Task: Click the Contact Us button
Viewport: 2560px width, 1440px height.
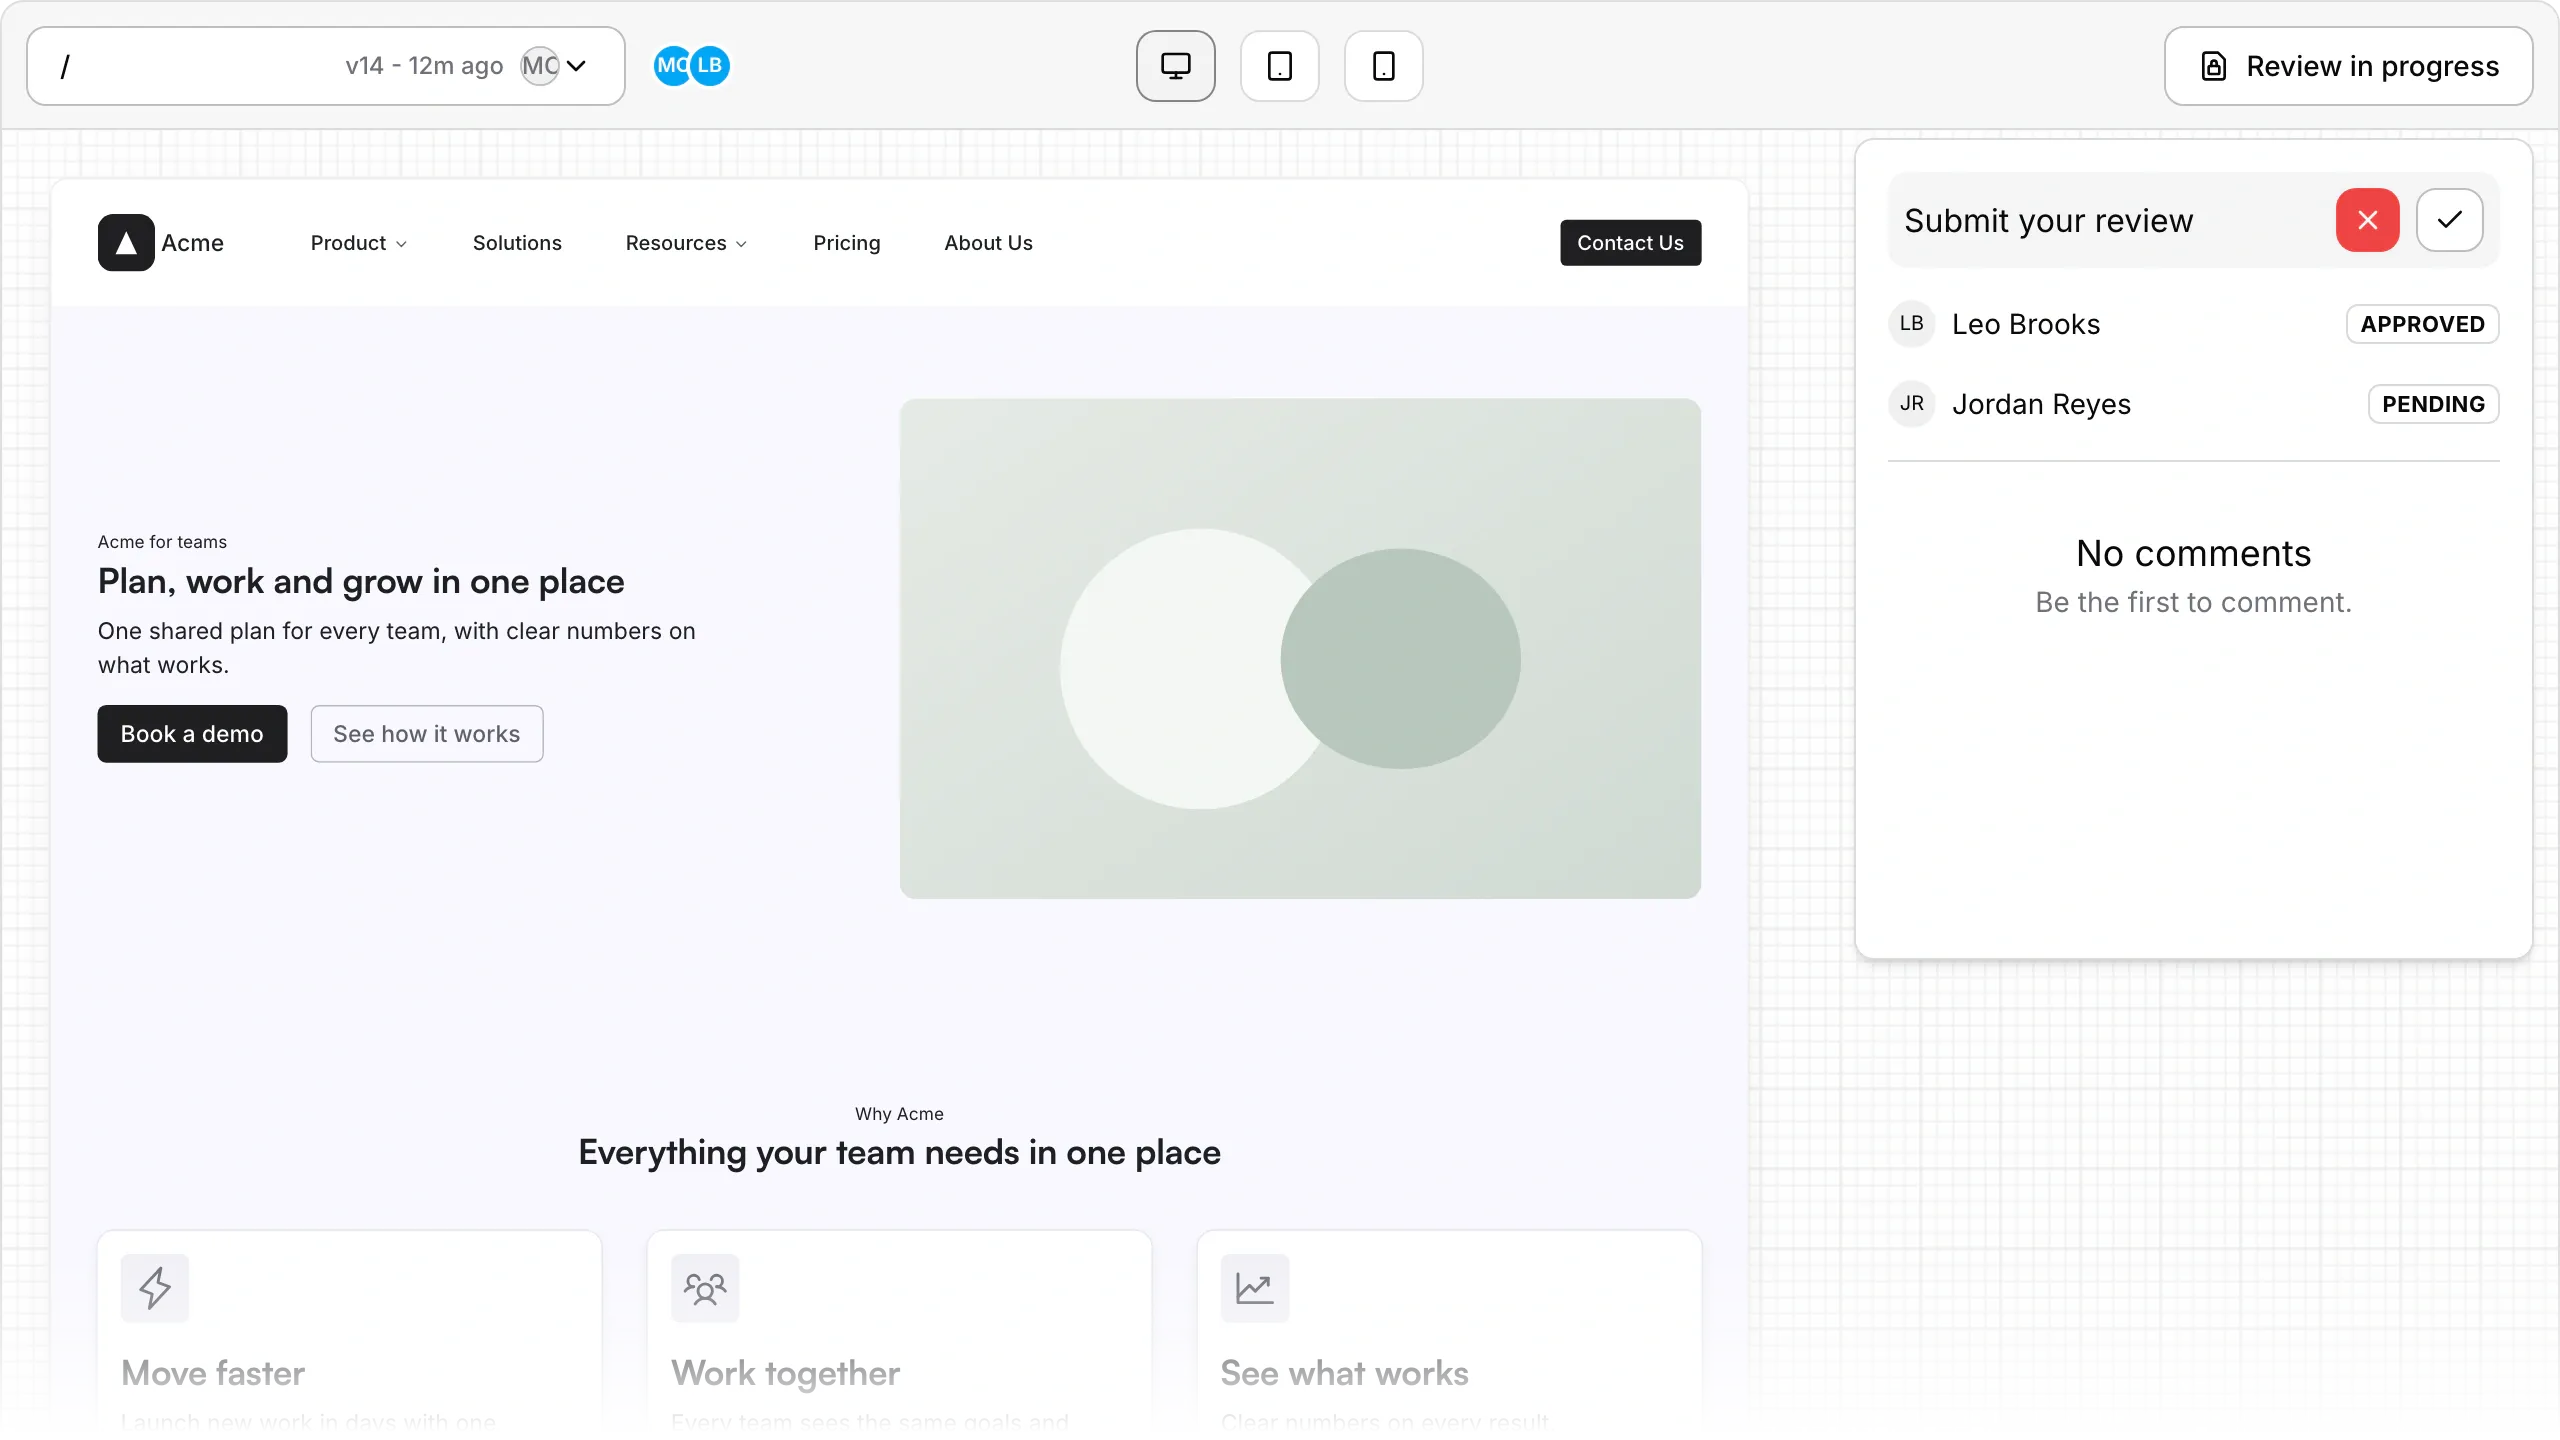Action: tap(1630, 243)
